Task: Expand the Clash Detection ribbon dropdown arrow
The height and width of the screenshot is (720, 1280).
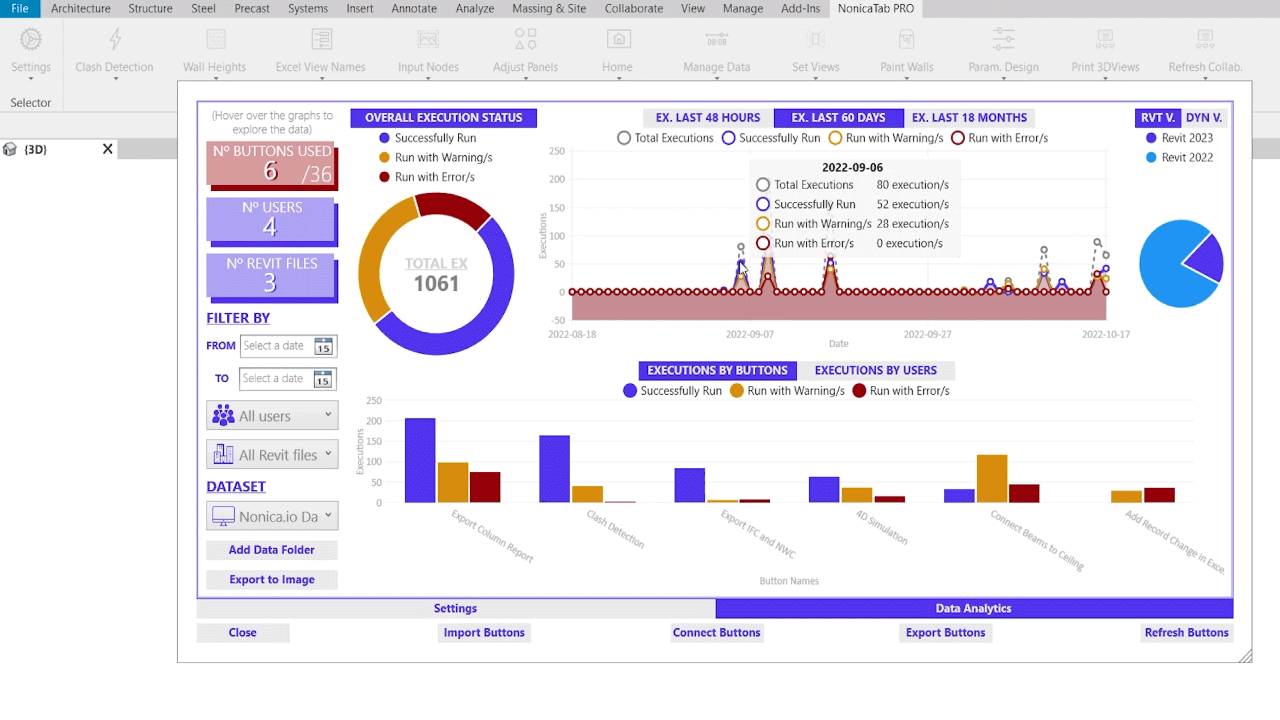Action: (115, 79)
